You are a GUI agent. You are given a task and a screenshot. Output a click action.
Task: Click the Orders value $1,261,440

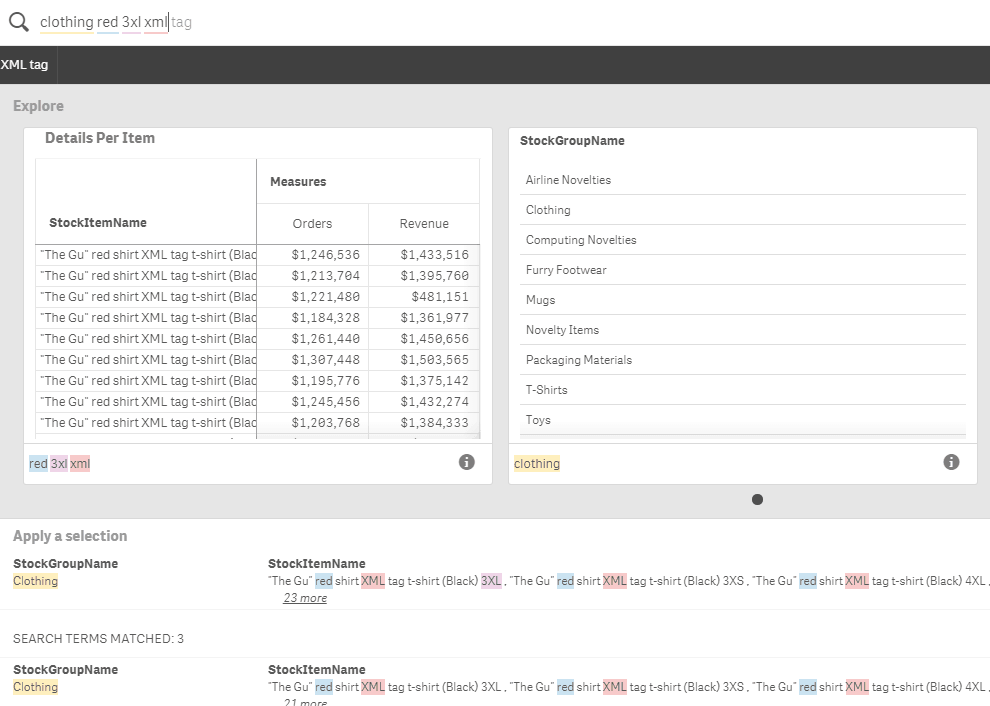pos(326,339)
